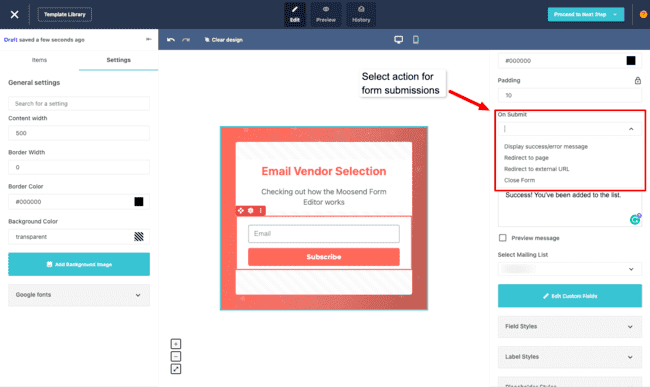Select Redirect to page option

526,158
